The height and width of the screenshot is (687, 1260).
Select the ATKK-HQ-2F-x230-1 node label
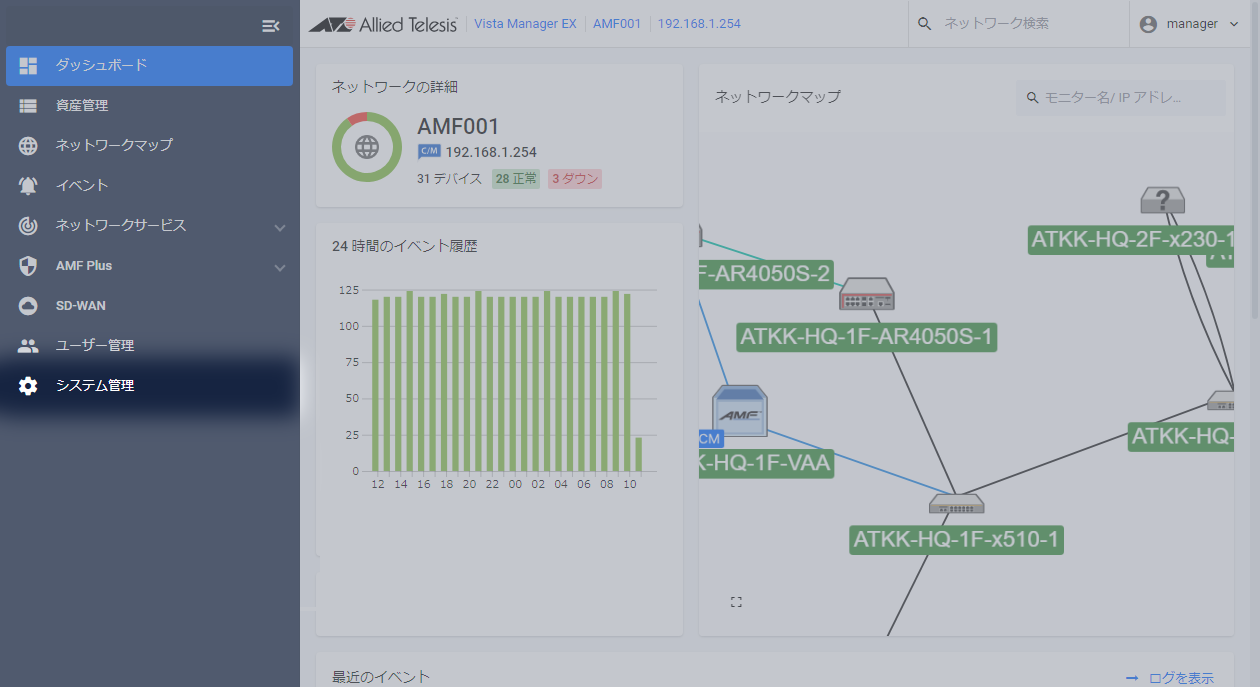point(1131,240)
